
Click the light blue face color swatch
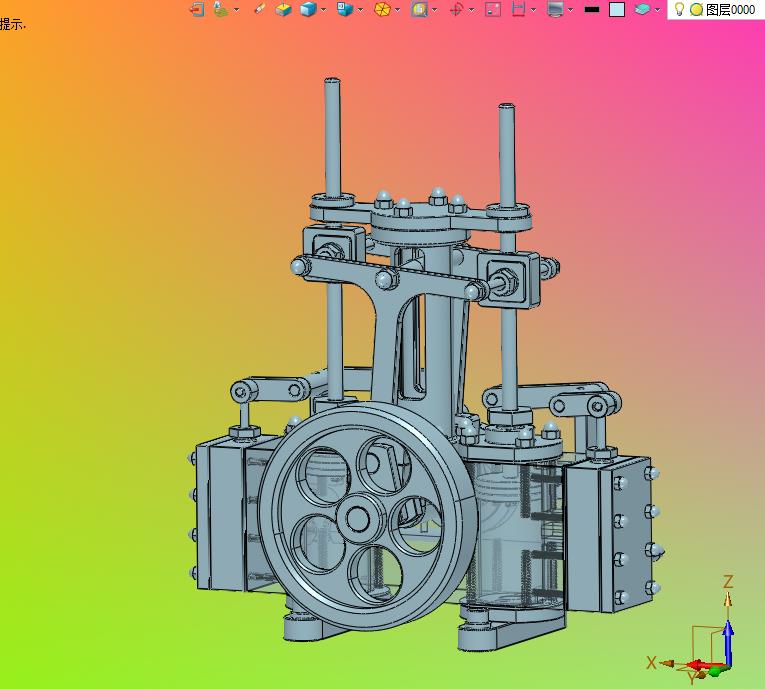(617, 10)
